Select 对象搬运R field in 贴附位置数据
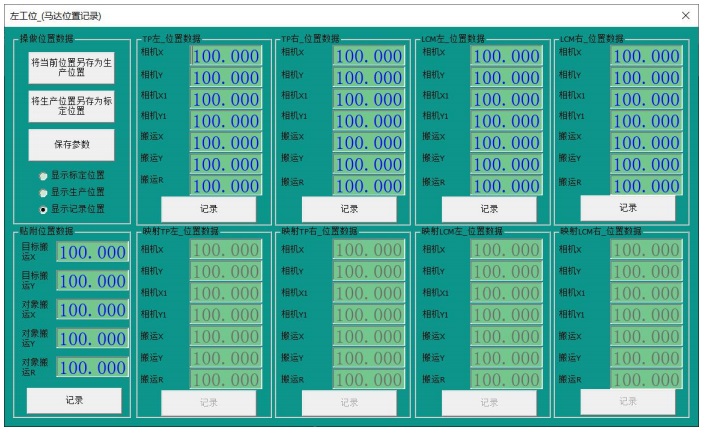This screenshot has height=433, width=713. point(92,368)
